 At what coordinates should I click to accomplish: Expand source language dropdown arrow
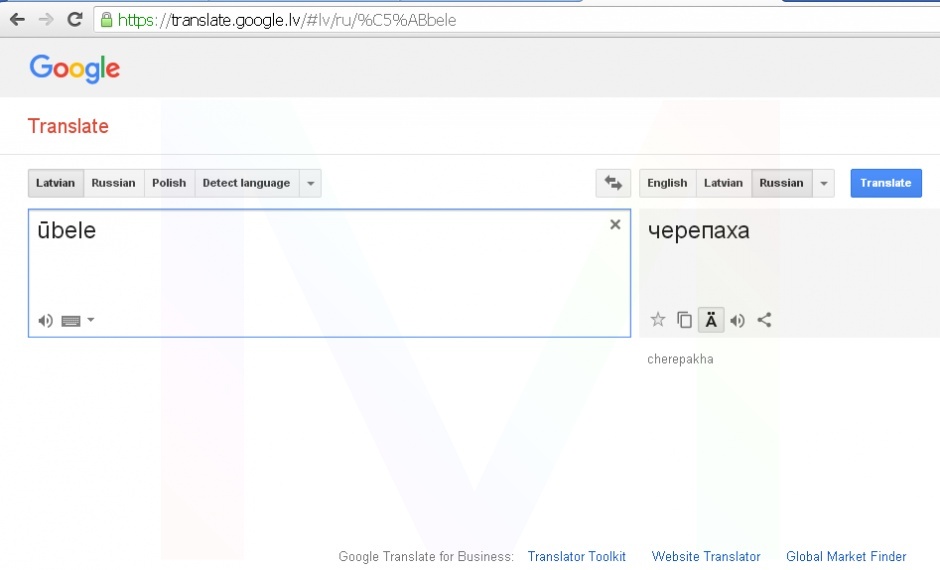coord(310,183)
